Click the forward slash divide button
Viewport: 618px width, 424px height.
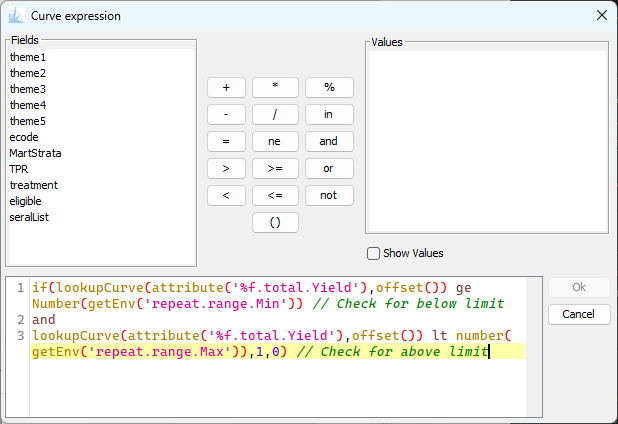click(275, 114)
